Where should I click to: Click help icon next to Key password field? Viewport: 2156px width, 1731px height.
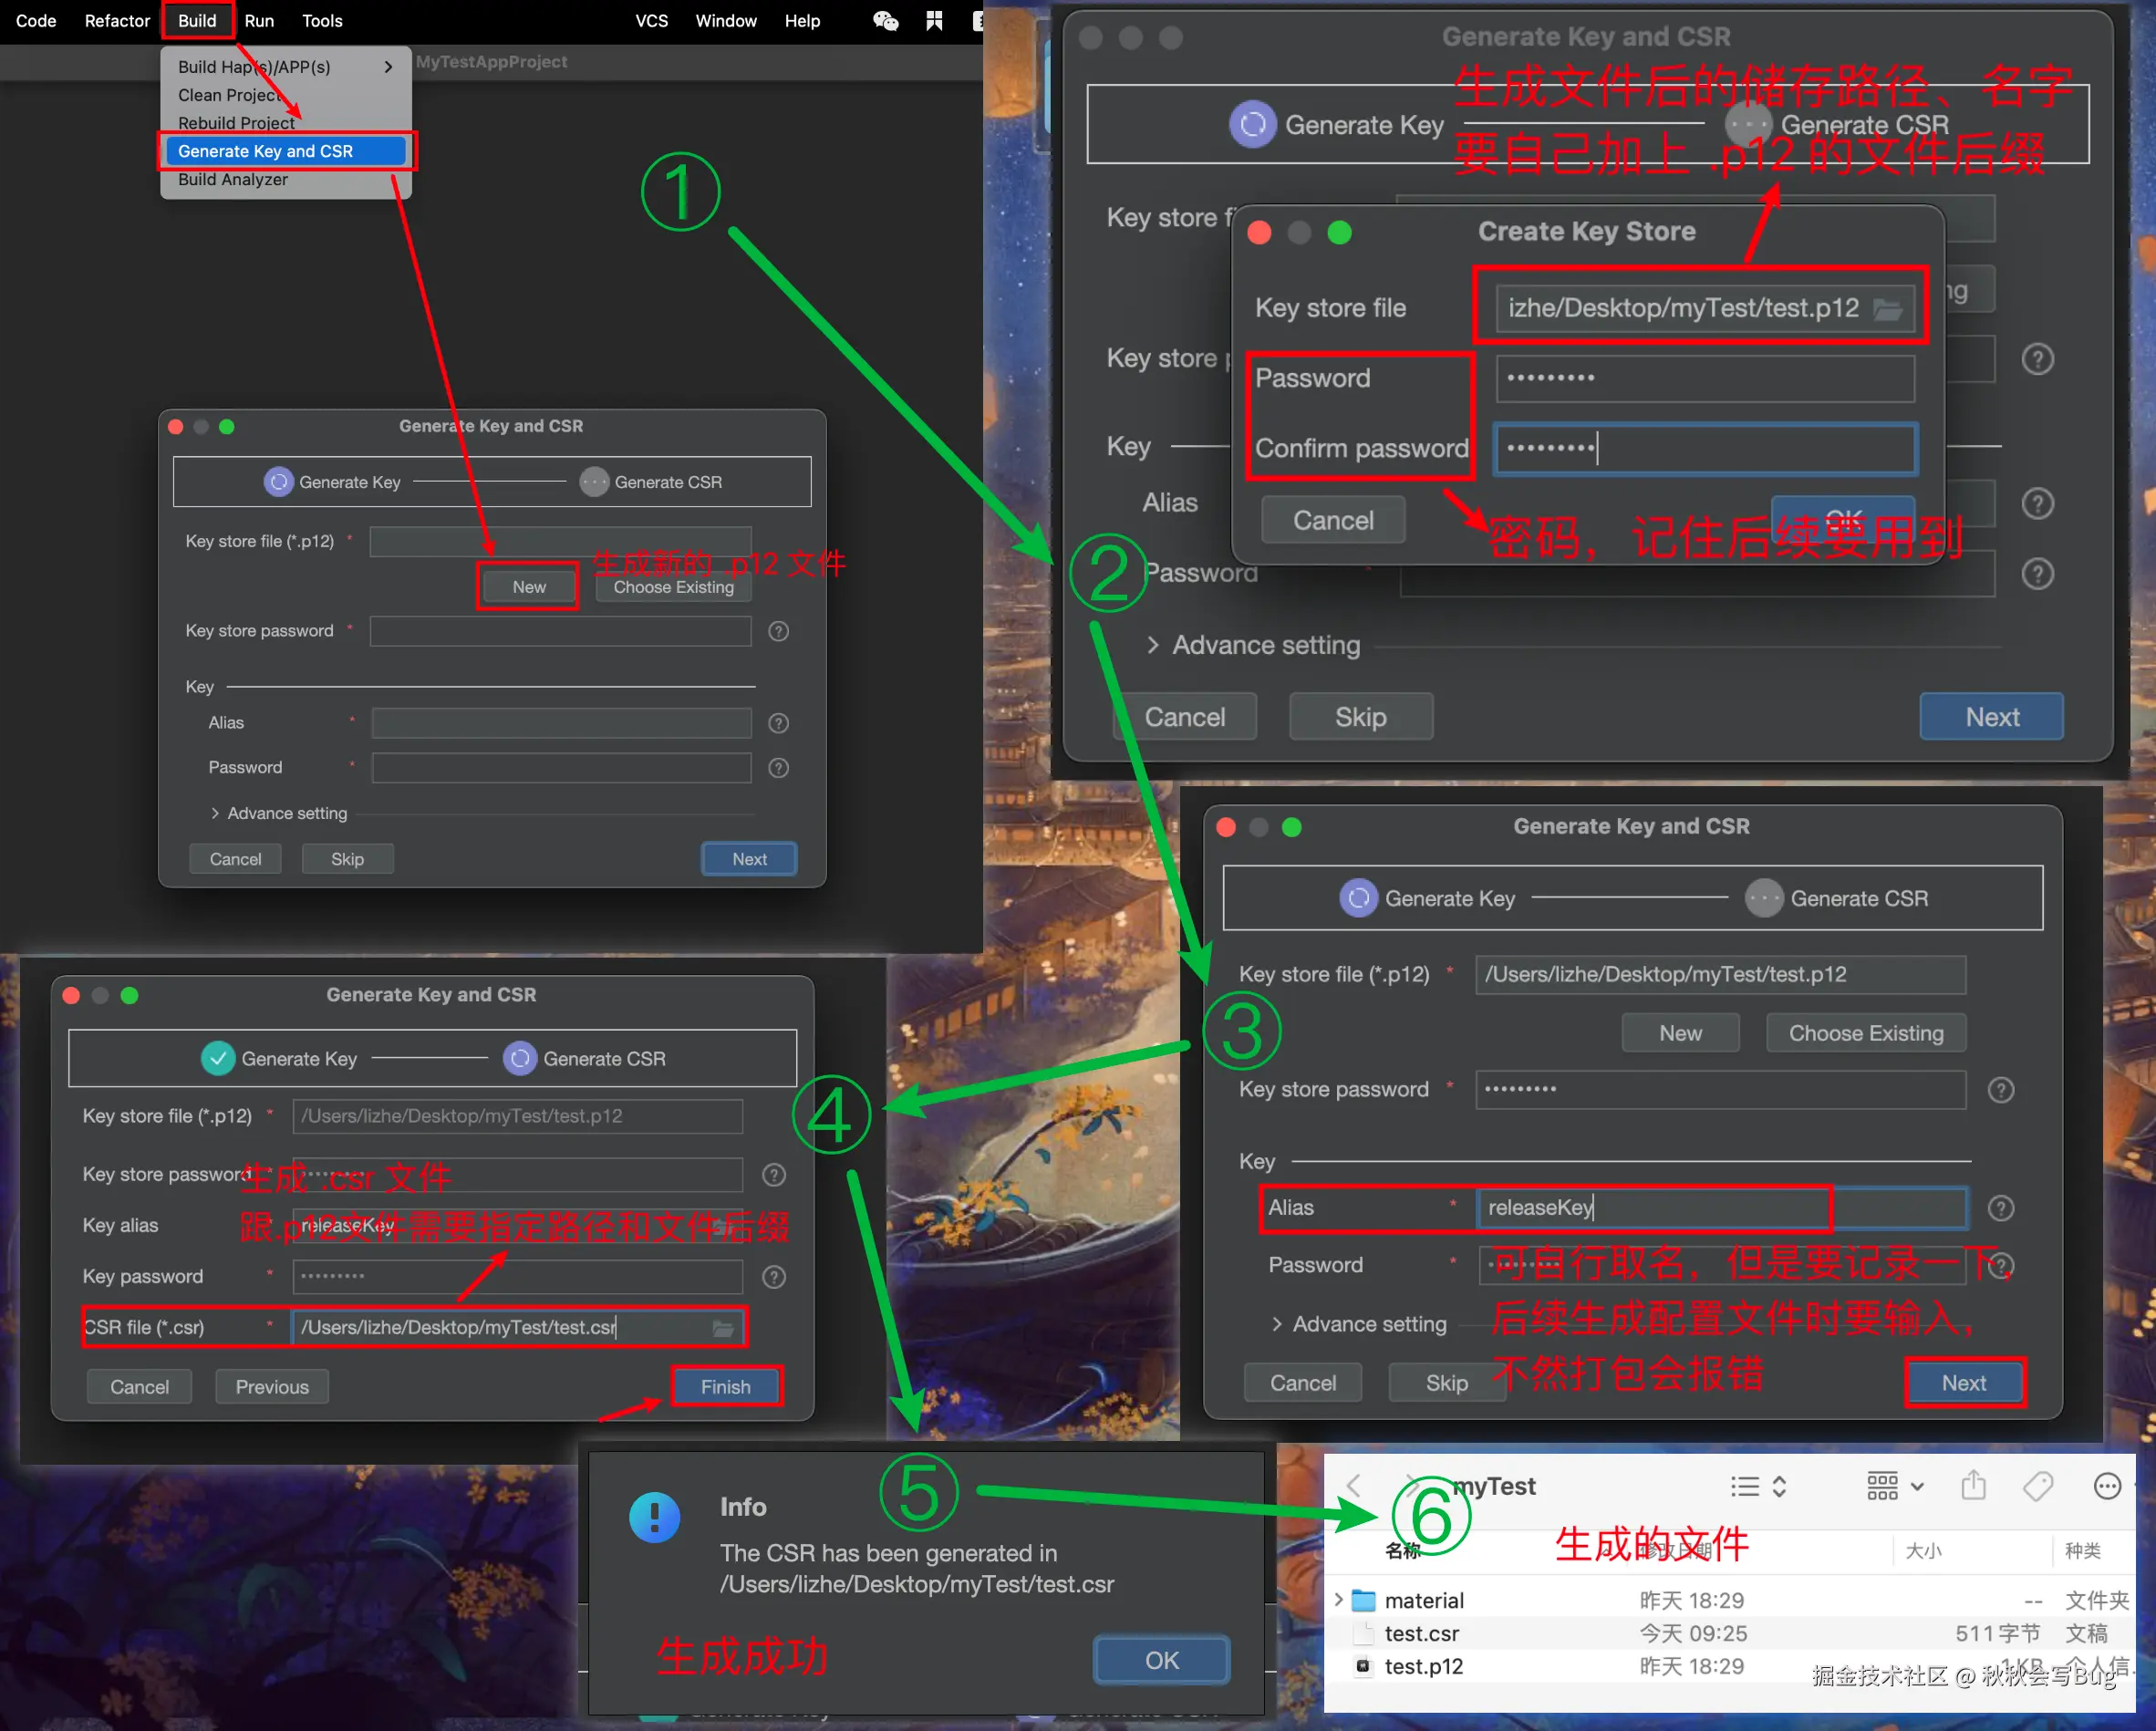[x=774, y=1277]
